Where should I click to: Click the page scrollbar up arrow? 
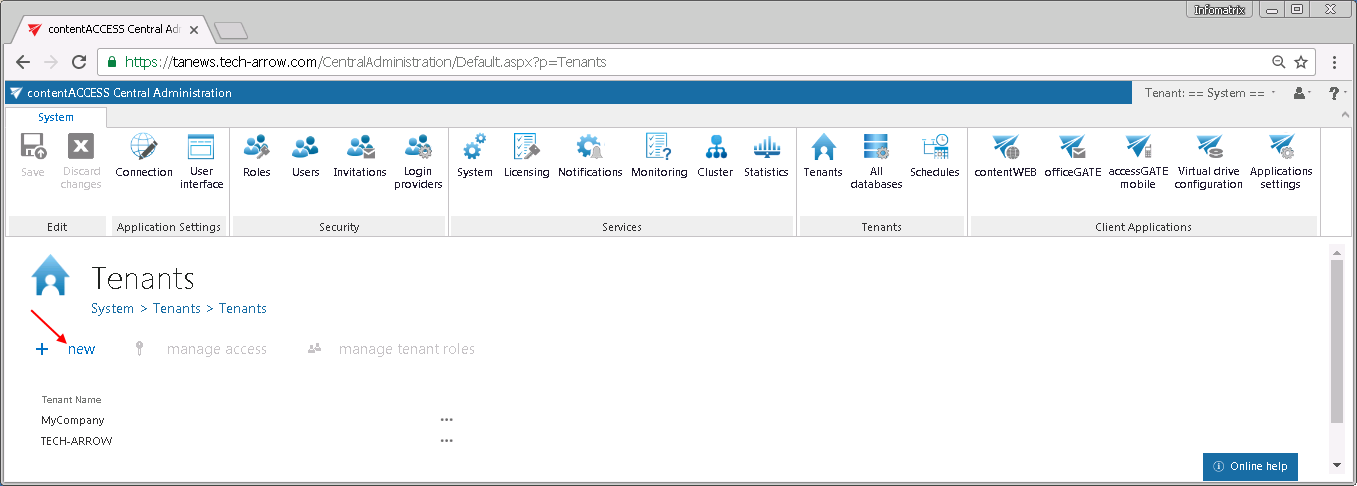1337,251
